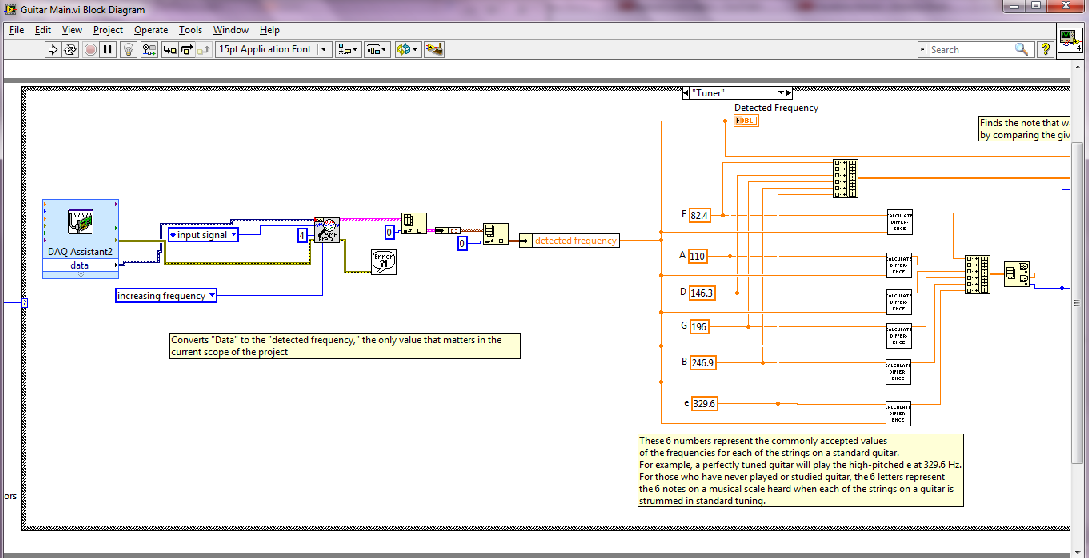Open the View menu
This screenshot has width=1089, height=558.
[x=72, y=30]
